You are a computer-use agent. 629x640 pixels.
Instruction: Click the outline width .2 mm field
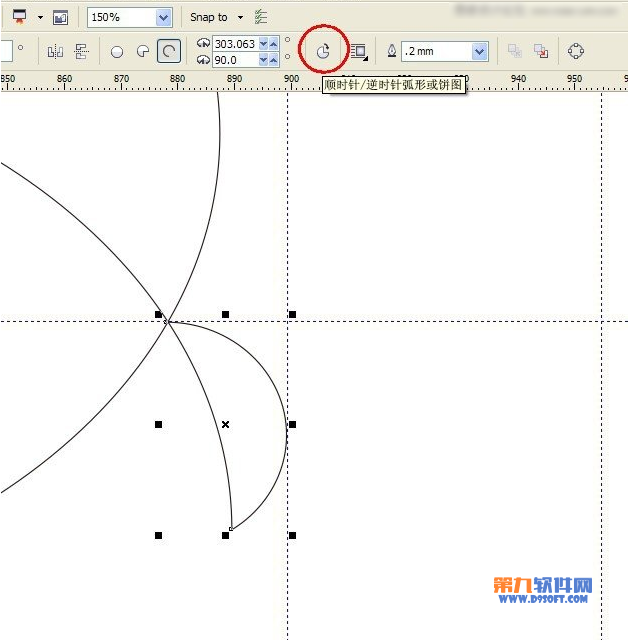pyautogui.click(x=436, y=51)
